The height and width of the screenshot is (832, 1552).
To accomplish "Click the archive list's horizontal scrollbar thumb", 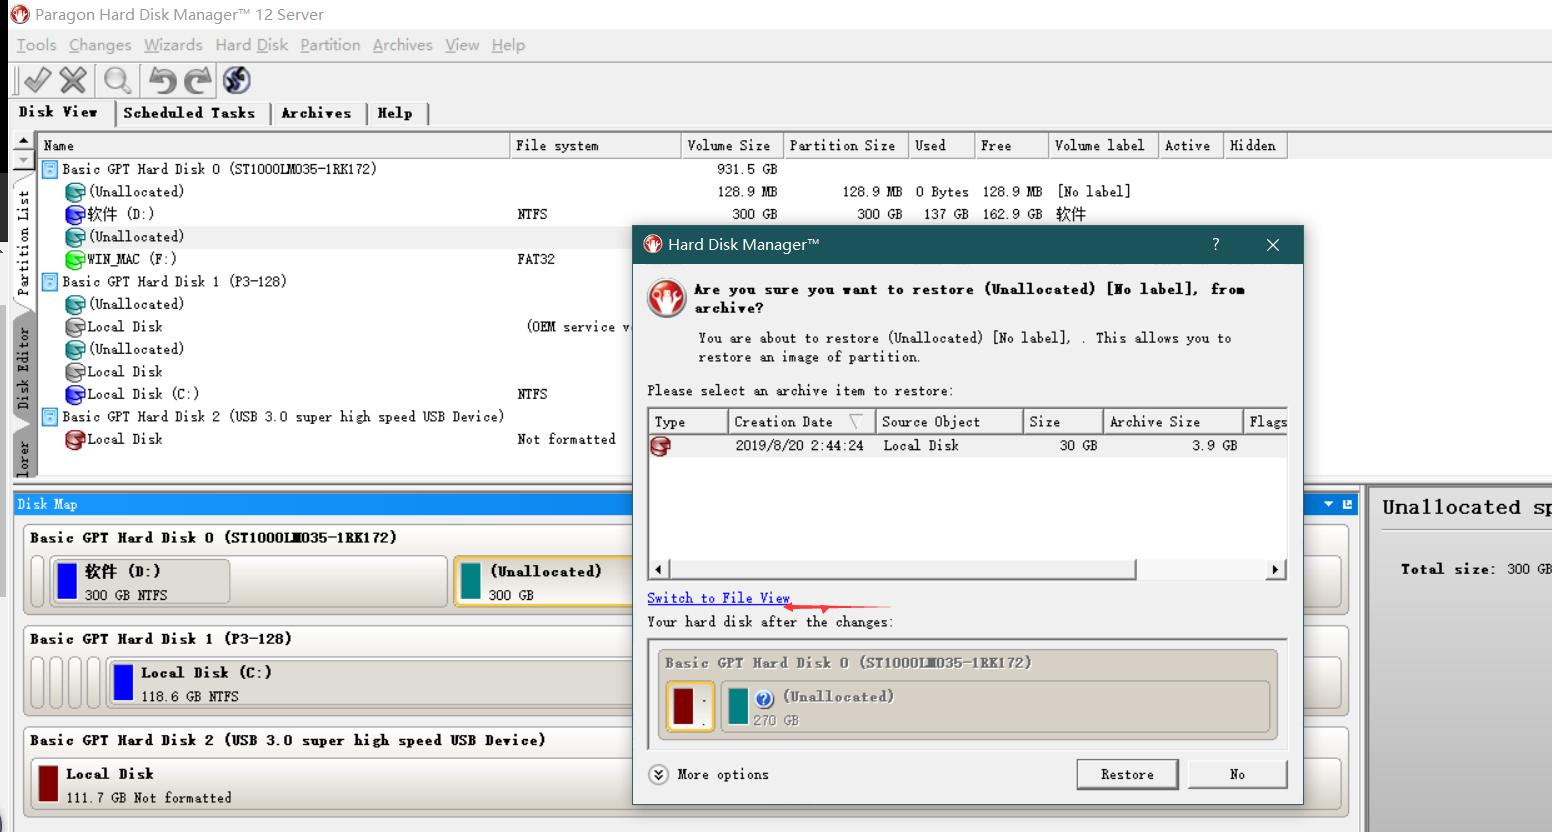I will point(902,569).
